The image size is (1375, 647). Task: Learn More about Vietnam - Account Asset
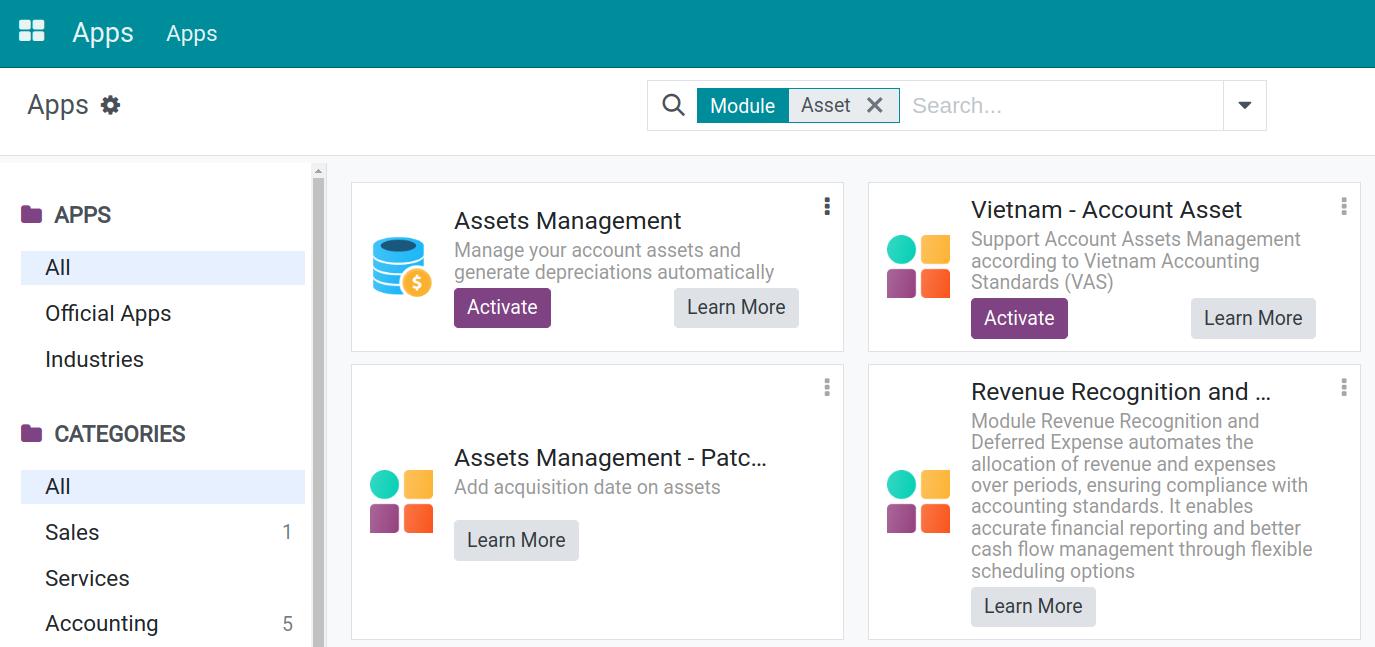point(1253,319)
